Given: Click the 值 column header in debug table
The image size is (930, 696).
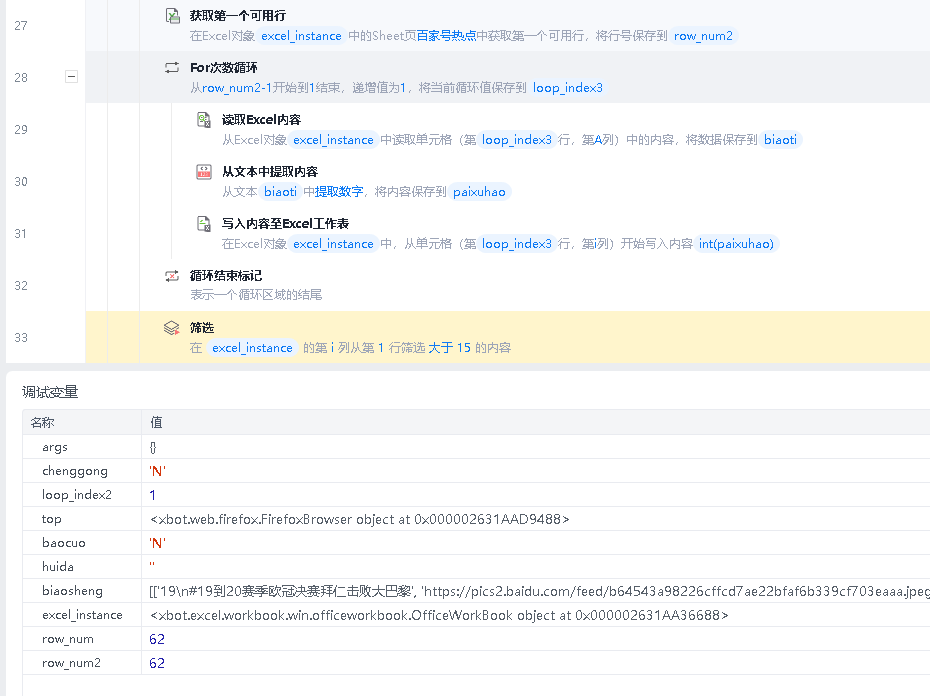Looking at the screenshot, I should [x=156, y=423].
